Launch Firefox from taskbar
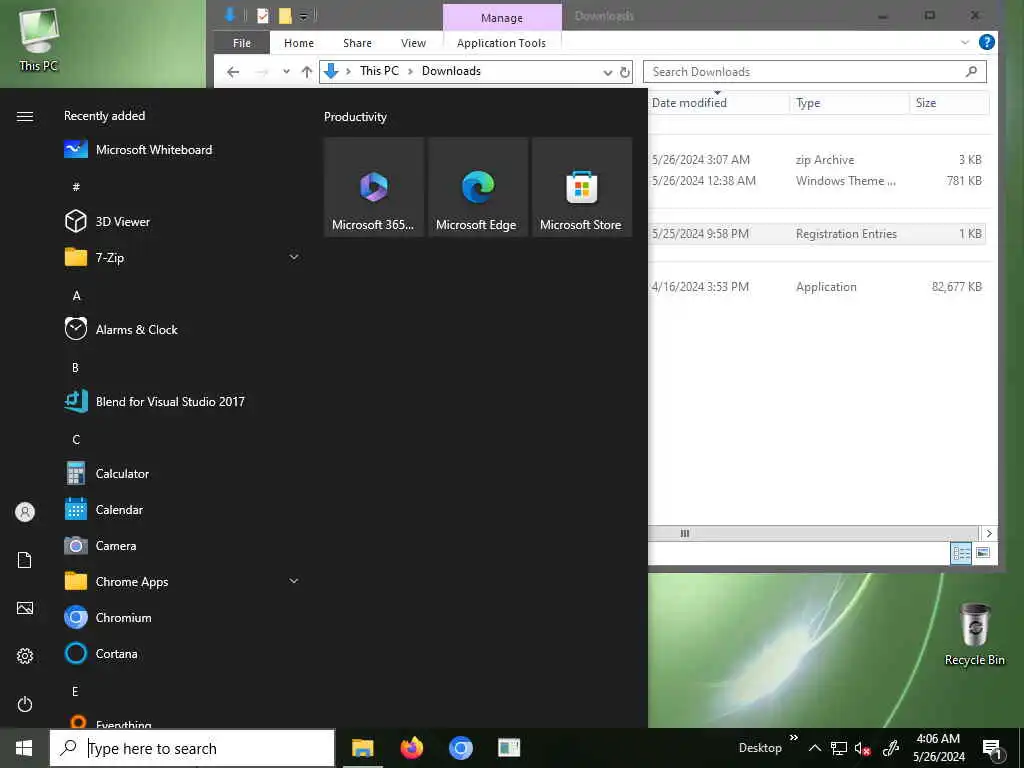 (411, 748)
